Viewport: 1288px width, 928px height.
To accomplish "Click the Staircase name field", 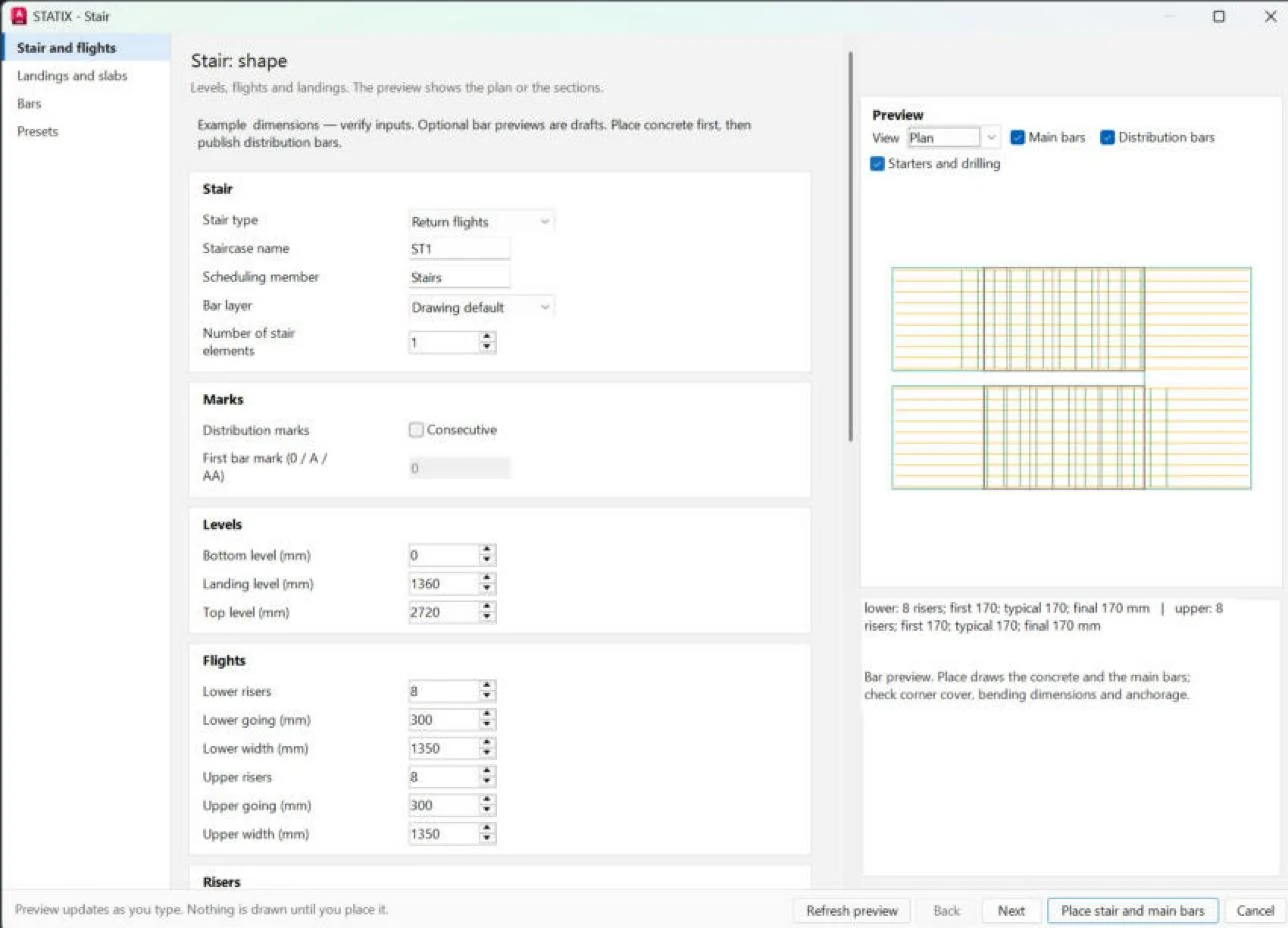I will click(x=459, y=249).
